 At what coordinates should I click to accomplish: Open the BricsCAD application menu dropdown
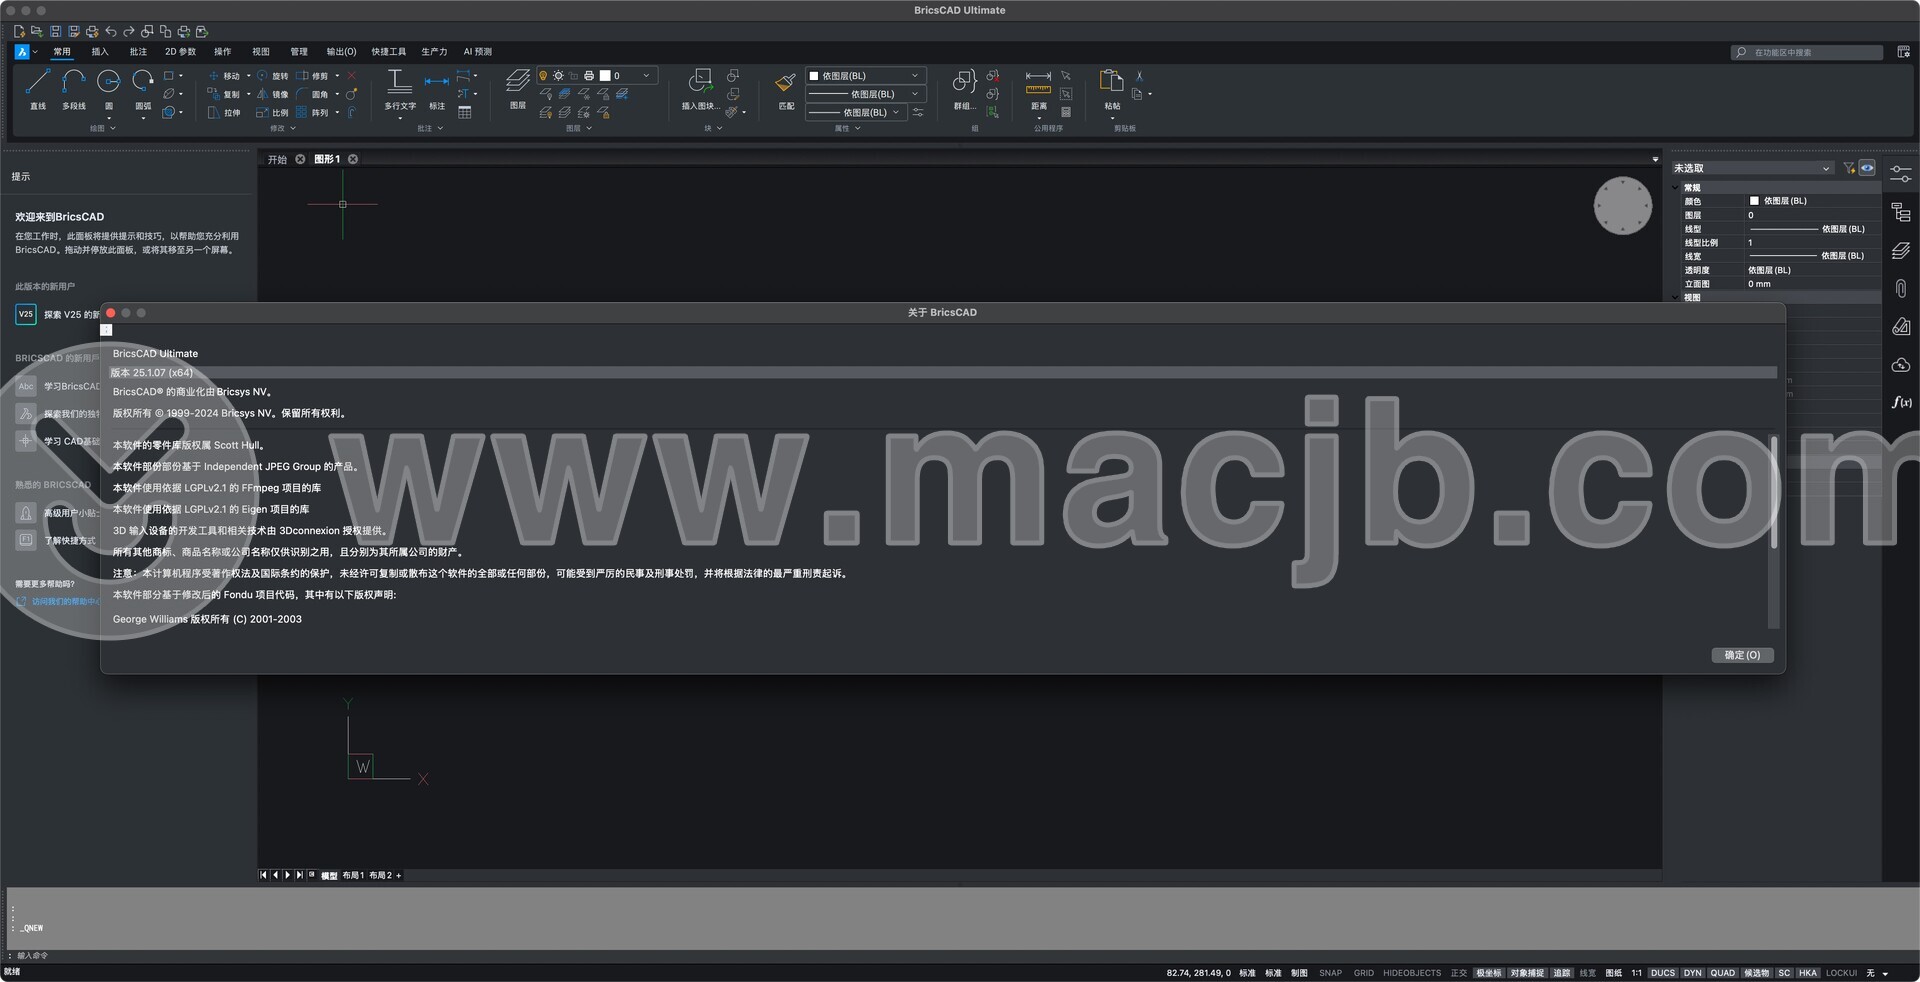pos(27,52)
